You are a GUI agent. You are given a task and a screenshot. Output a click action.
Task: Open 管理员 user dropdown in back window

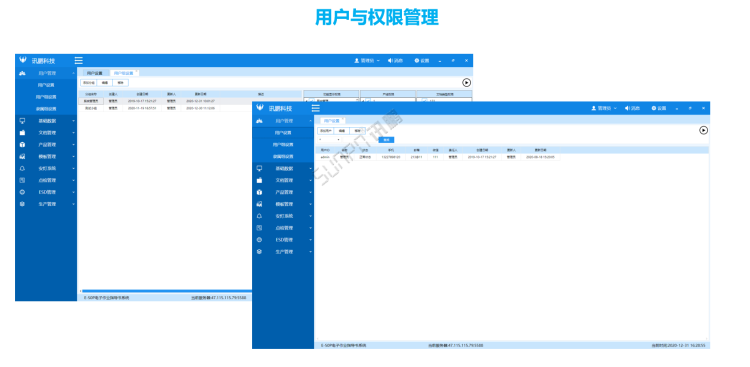click(367, 61)
